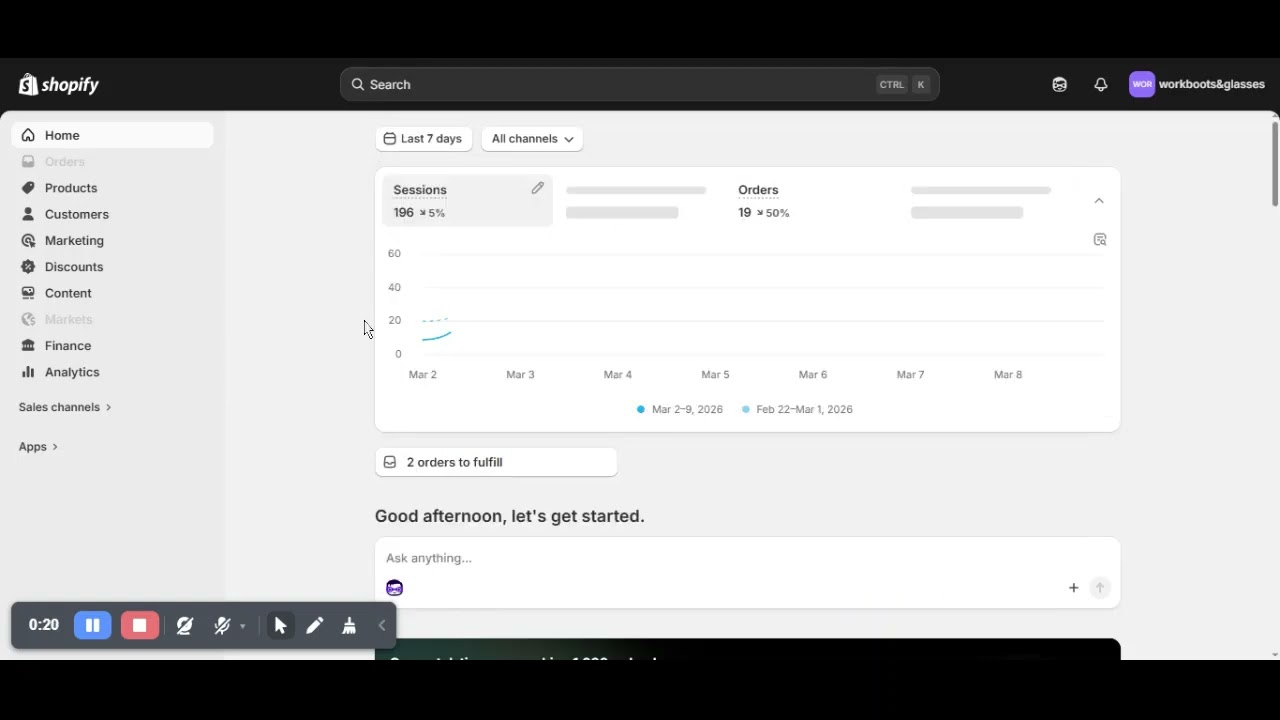Pause the screen recording

tap(93, 626)
